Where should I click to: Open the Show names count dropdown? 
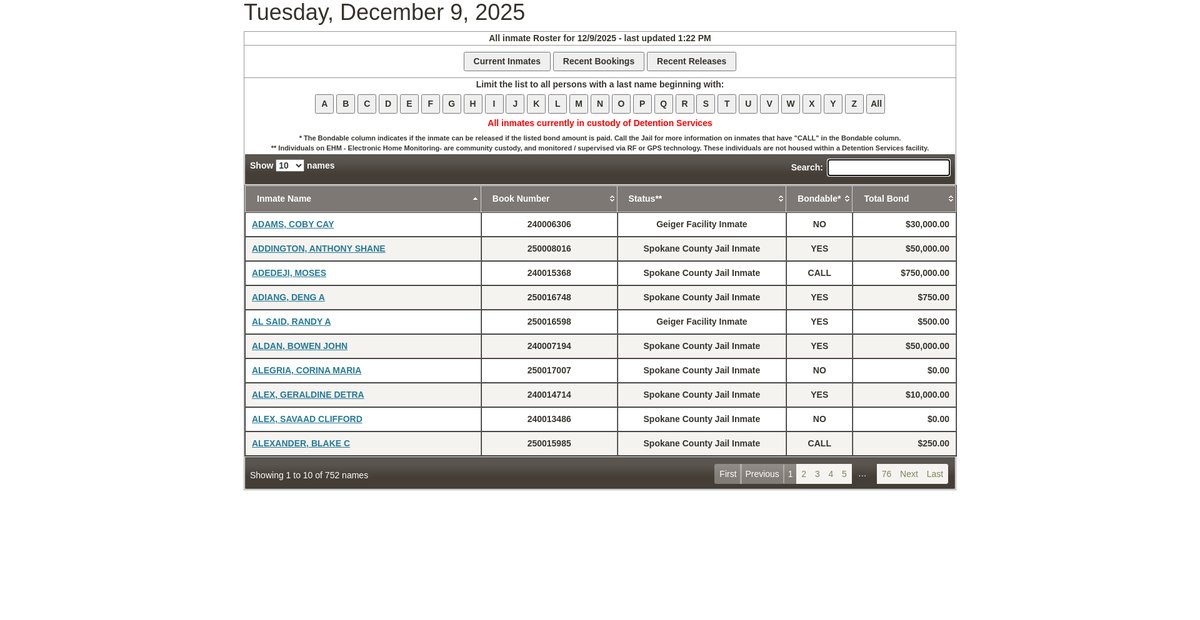click(x=290, y=166)
